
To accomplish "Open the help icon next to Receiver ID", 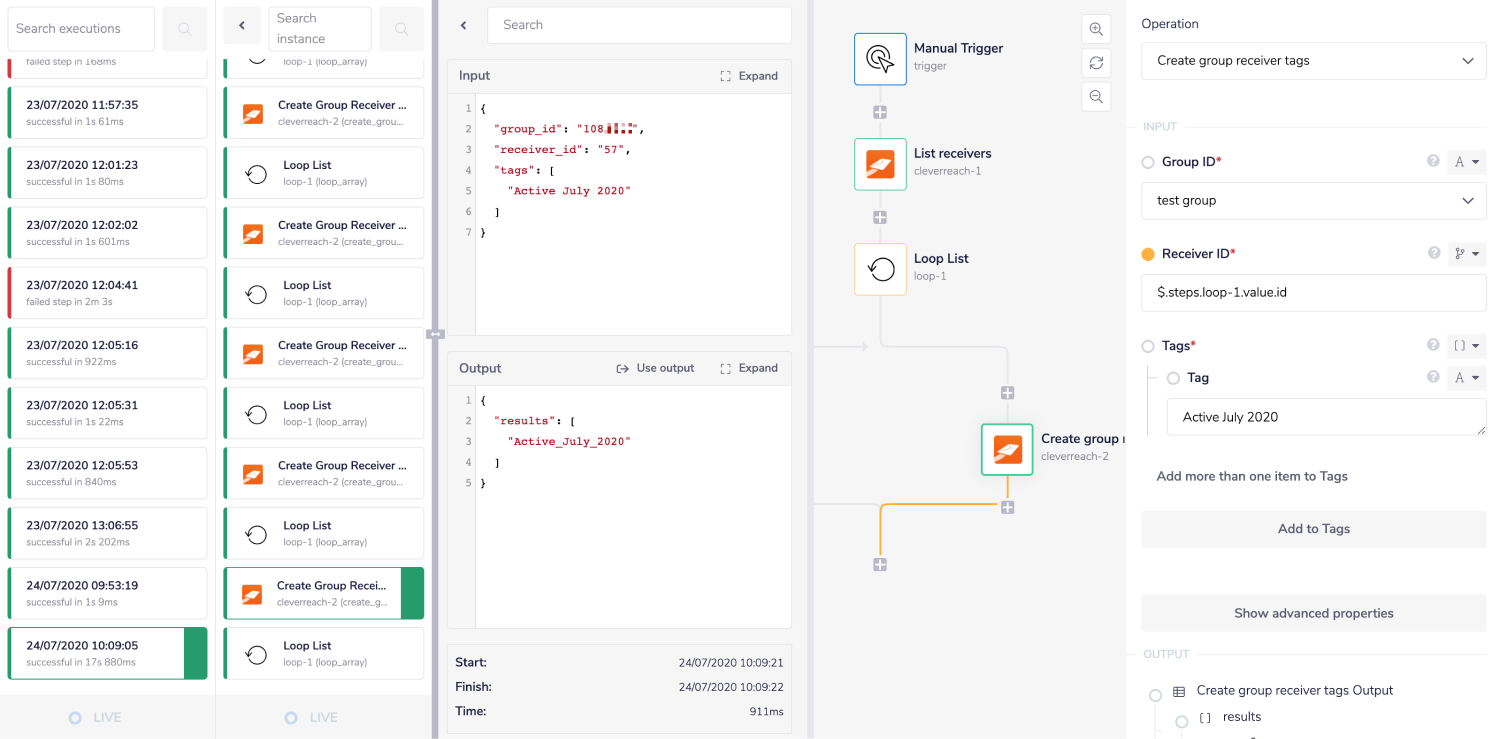I will [1434, 253].
